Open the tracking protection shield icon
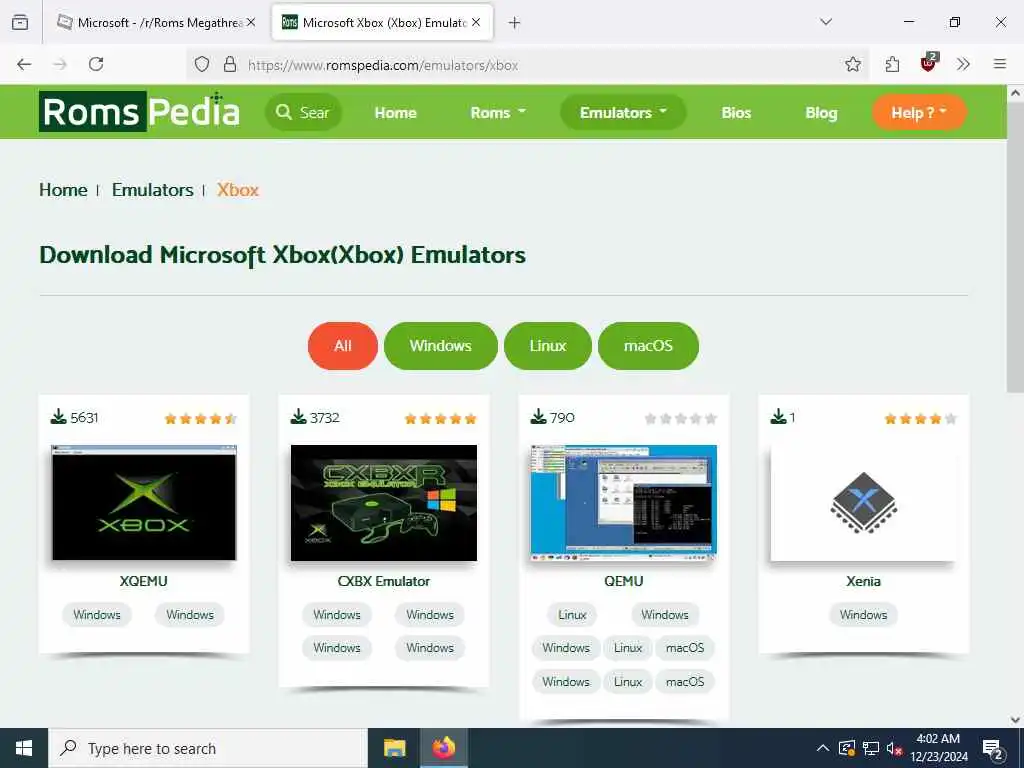Screen dimensions: 1024x768 [202, 64]
